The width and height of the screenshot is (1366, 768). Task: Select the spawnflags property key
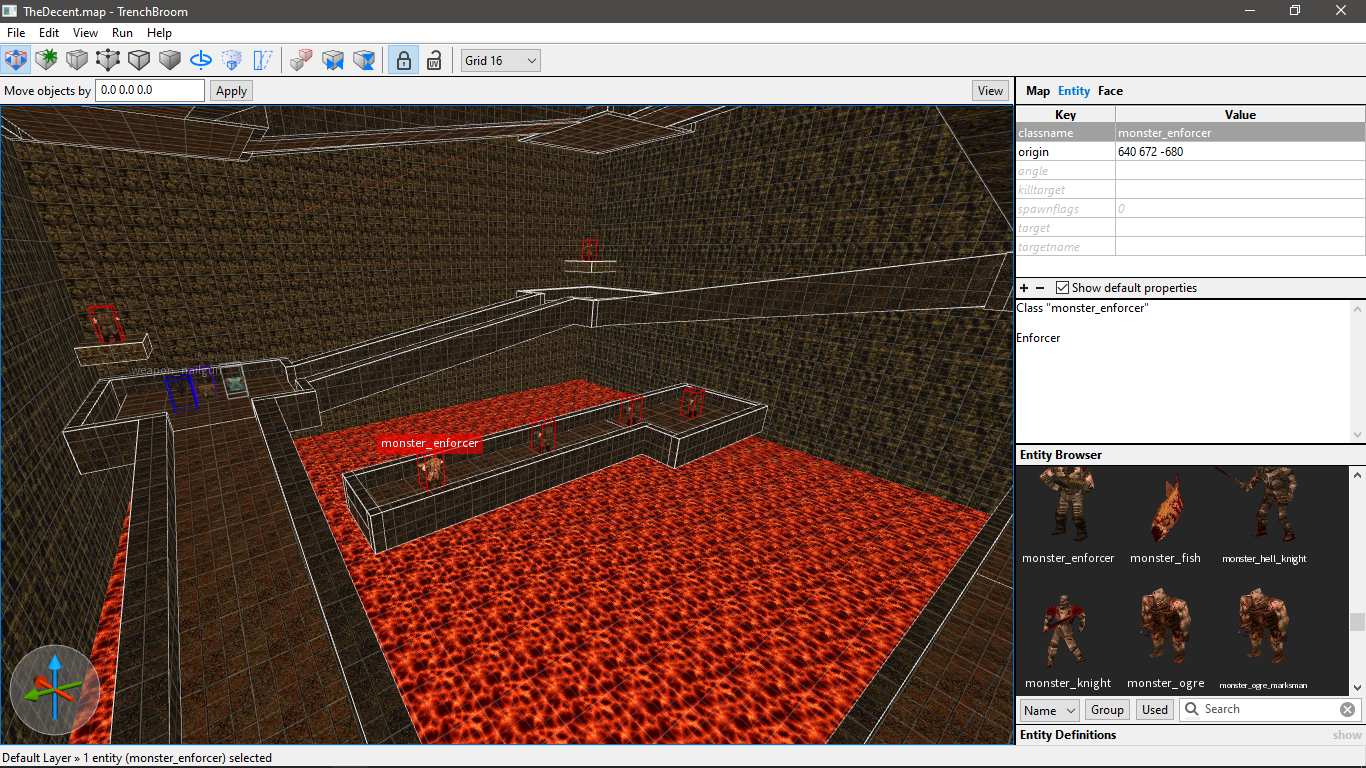pyautogui.click(x=1065, y=209)
